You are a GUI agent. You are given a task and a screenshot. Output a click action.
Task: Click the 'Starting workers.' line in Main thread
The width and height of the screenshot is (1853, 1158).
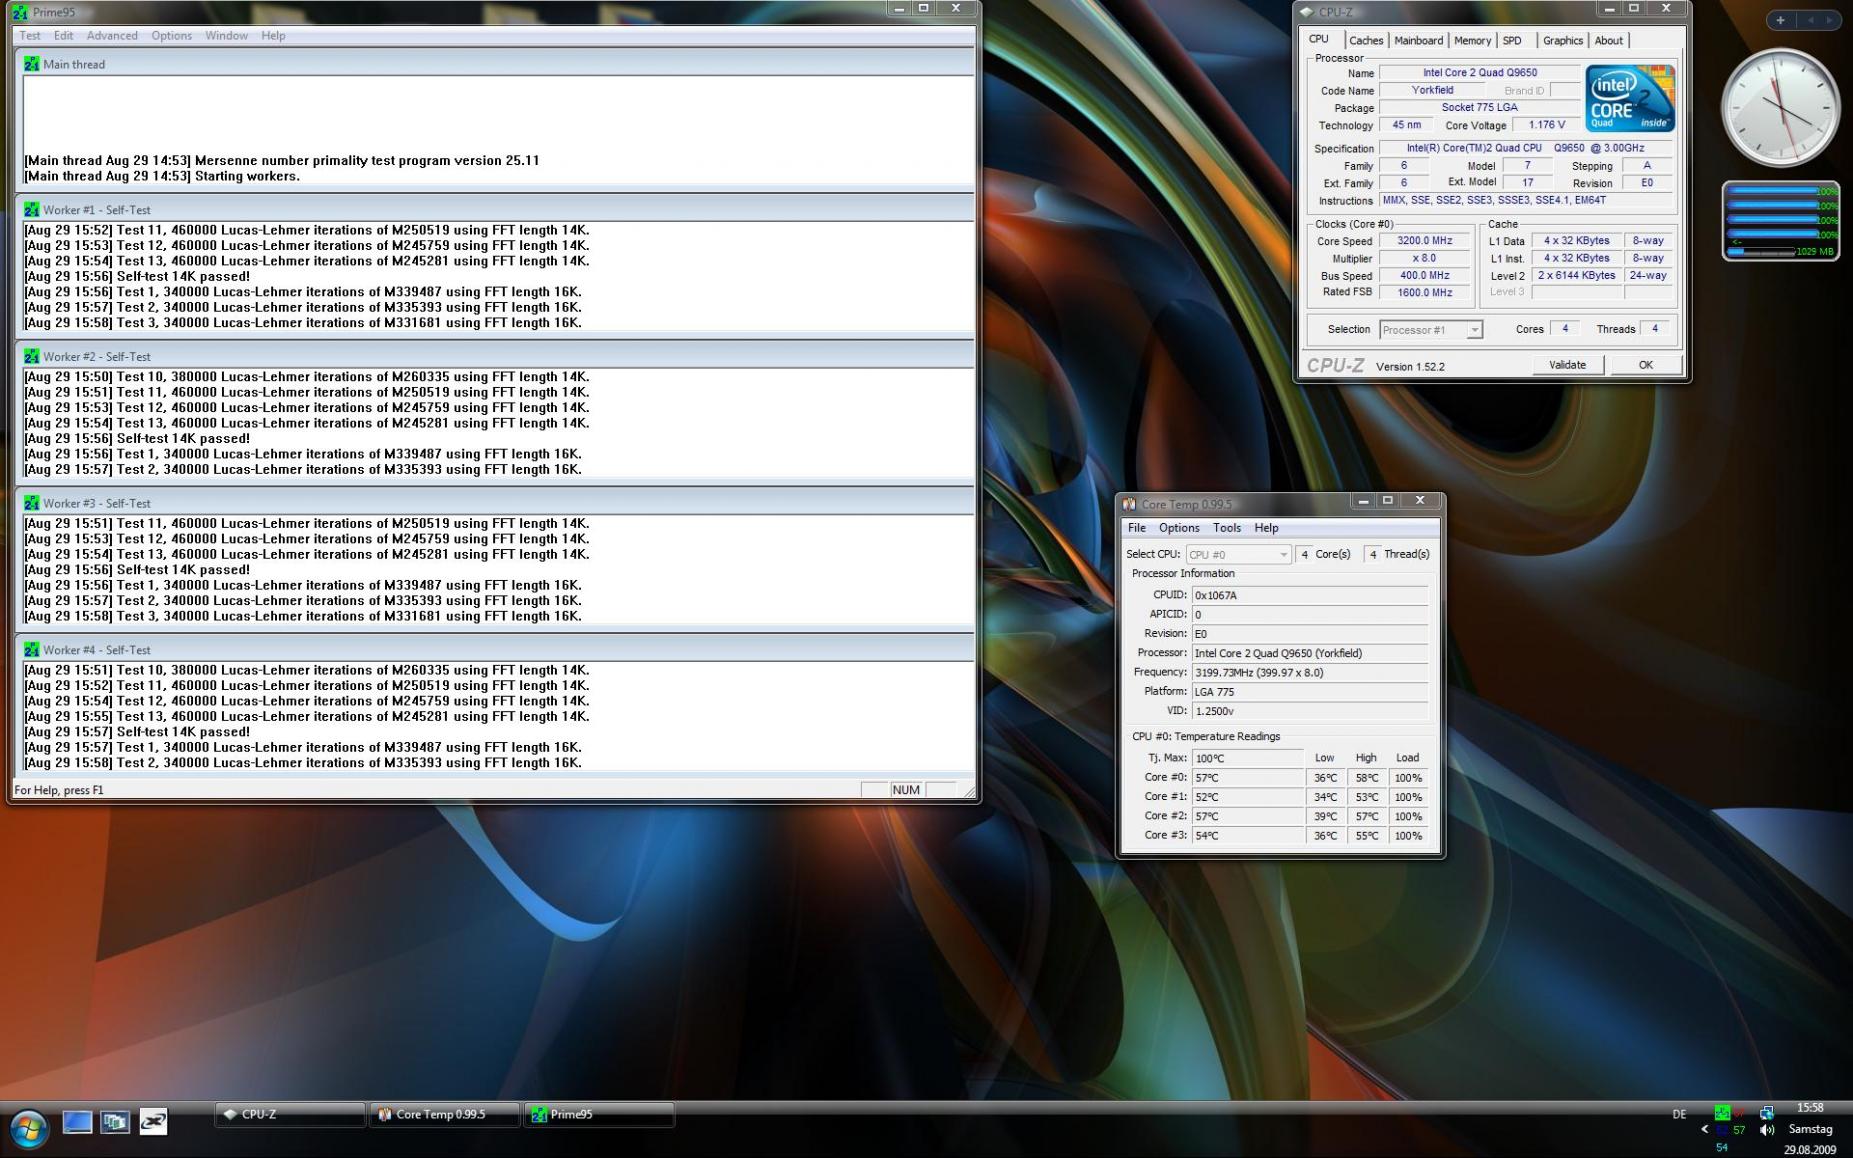click(162, 176)
